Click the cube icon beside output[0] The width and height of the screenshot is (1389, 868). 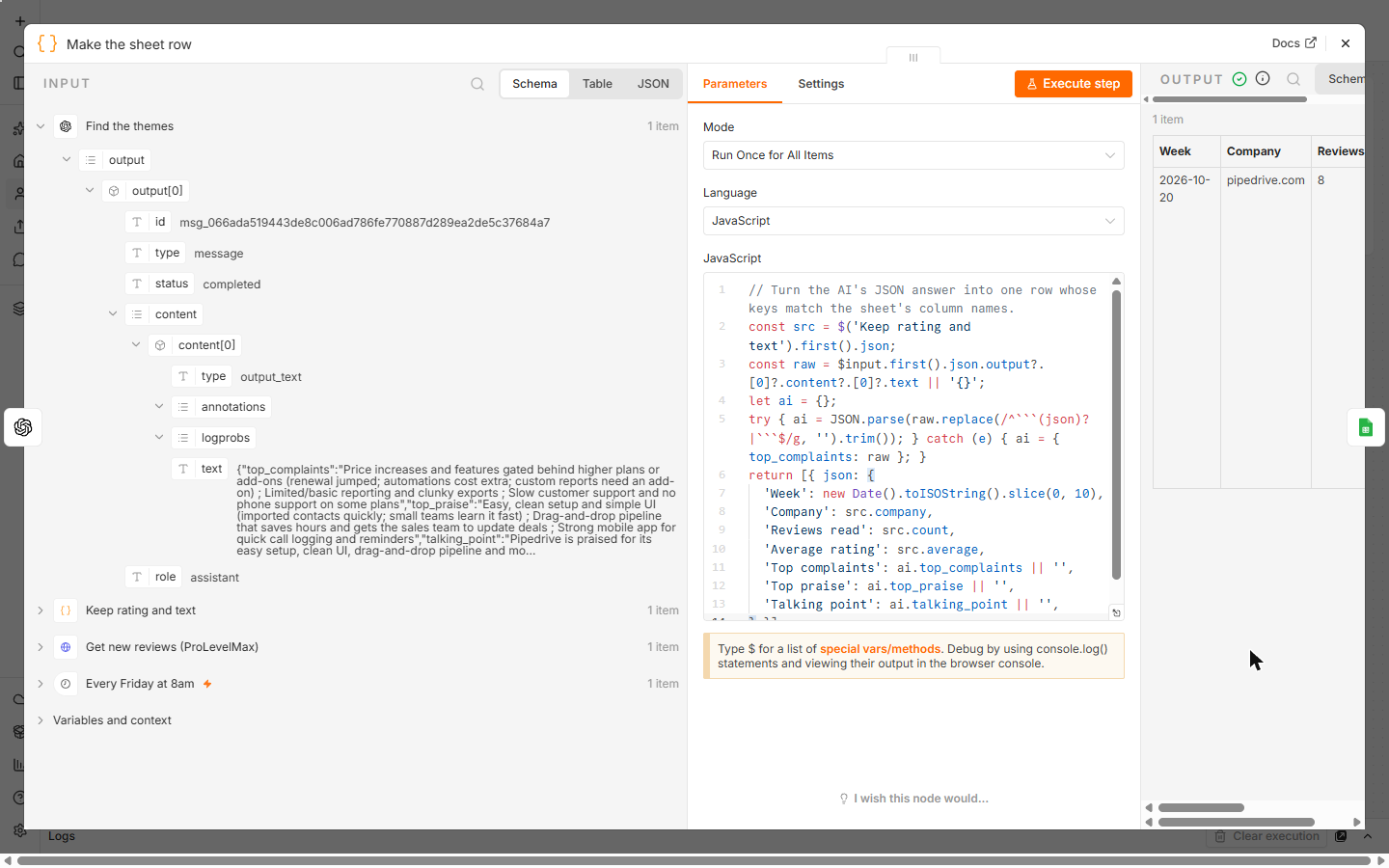pyautogui.click(x=114, y=190)
